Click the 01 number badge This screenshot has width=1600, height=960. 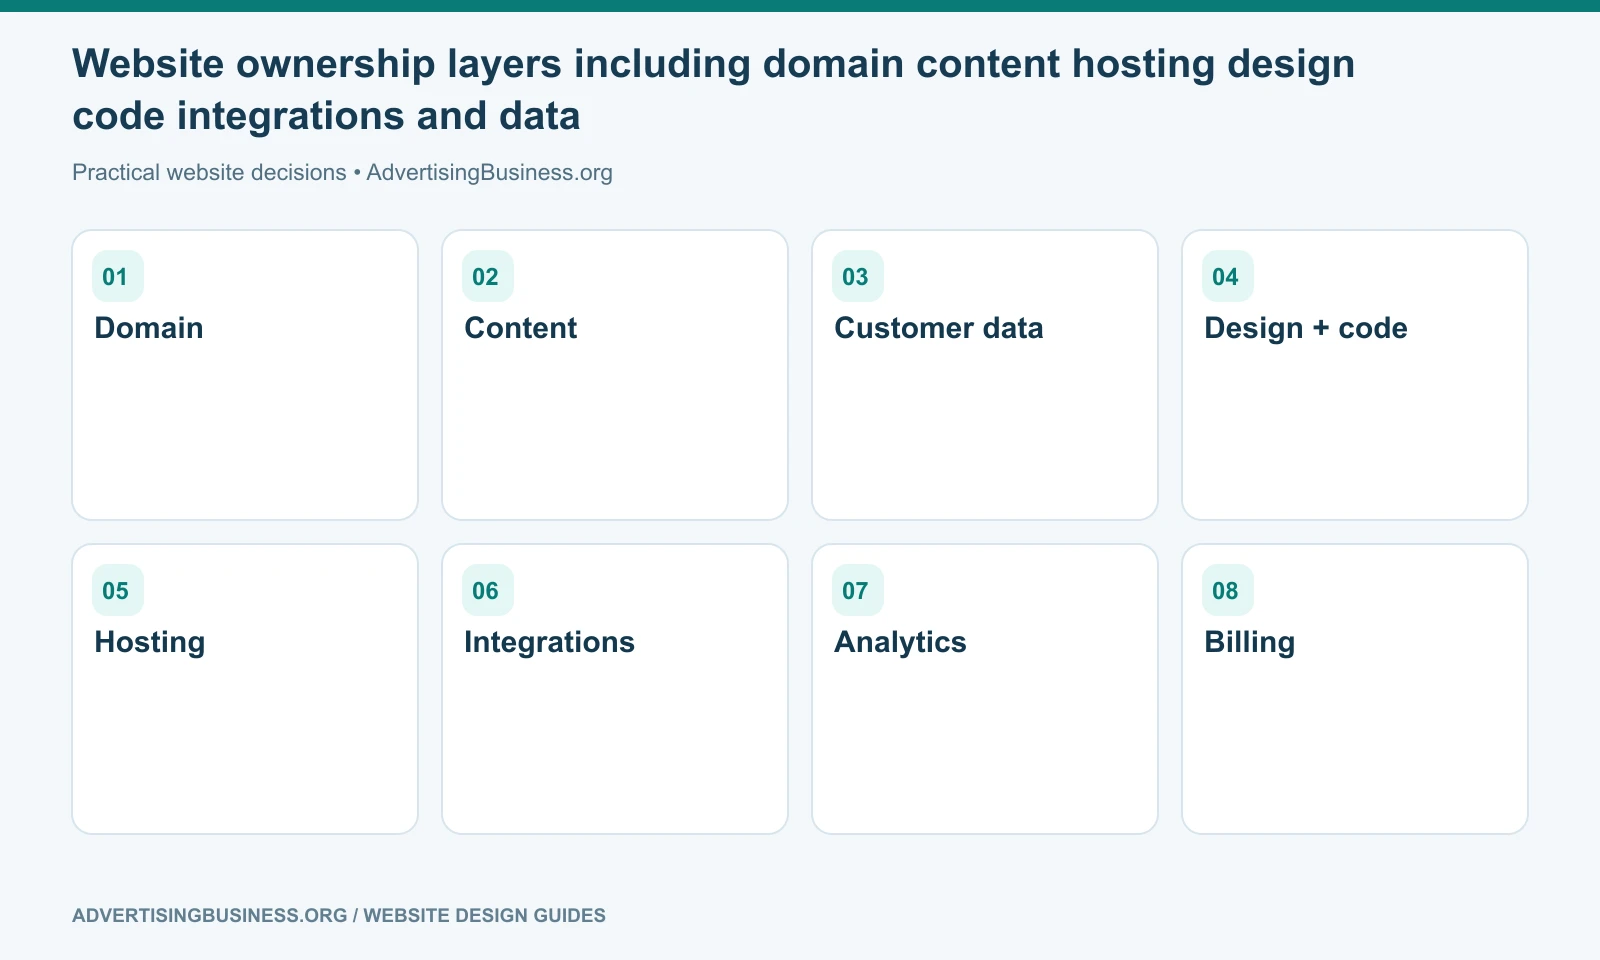(x=117, y=276)
